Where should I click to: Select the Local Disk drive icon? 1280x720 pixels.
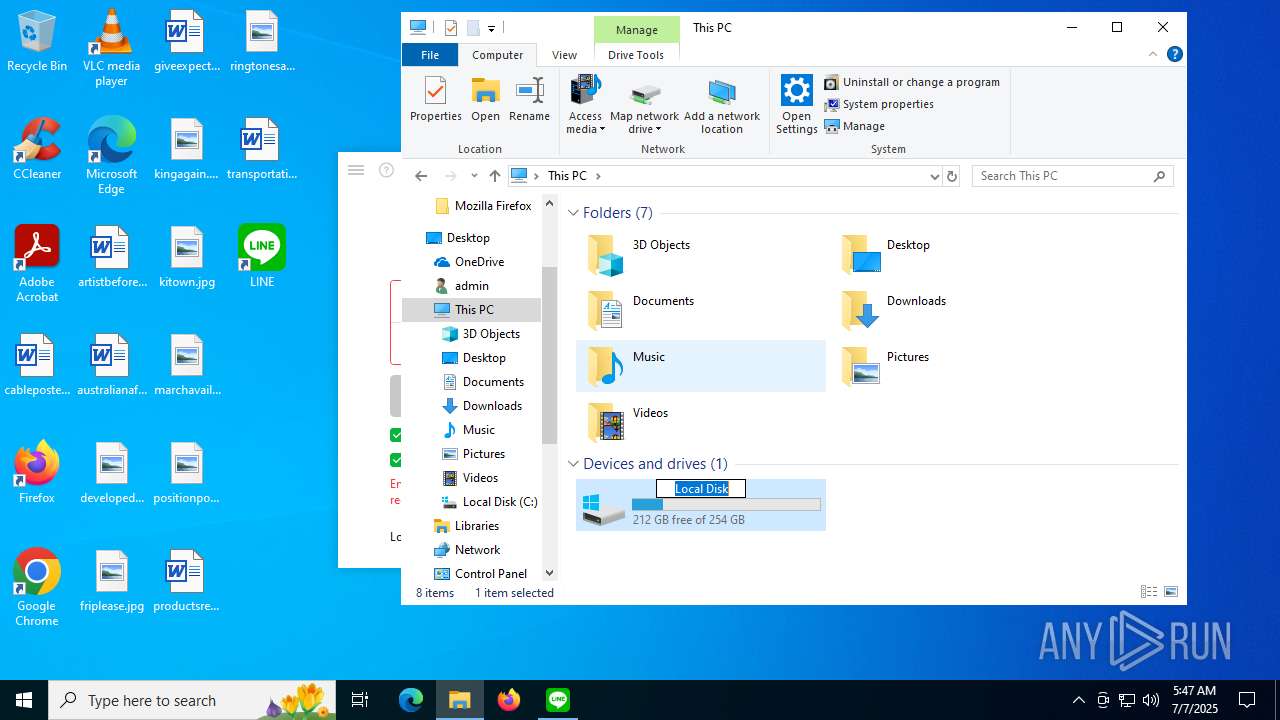click(604, 508)
